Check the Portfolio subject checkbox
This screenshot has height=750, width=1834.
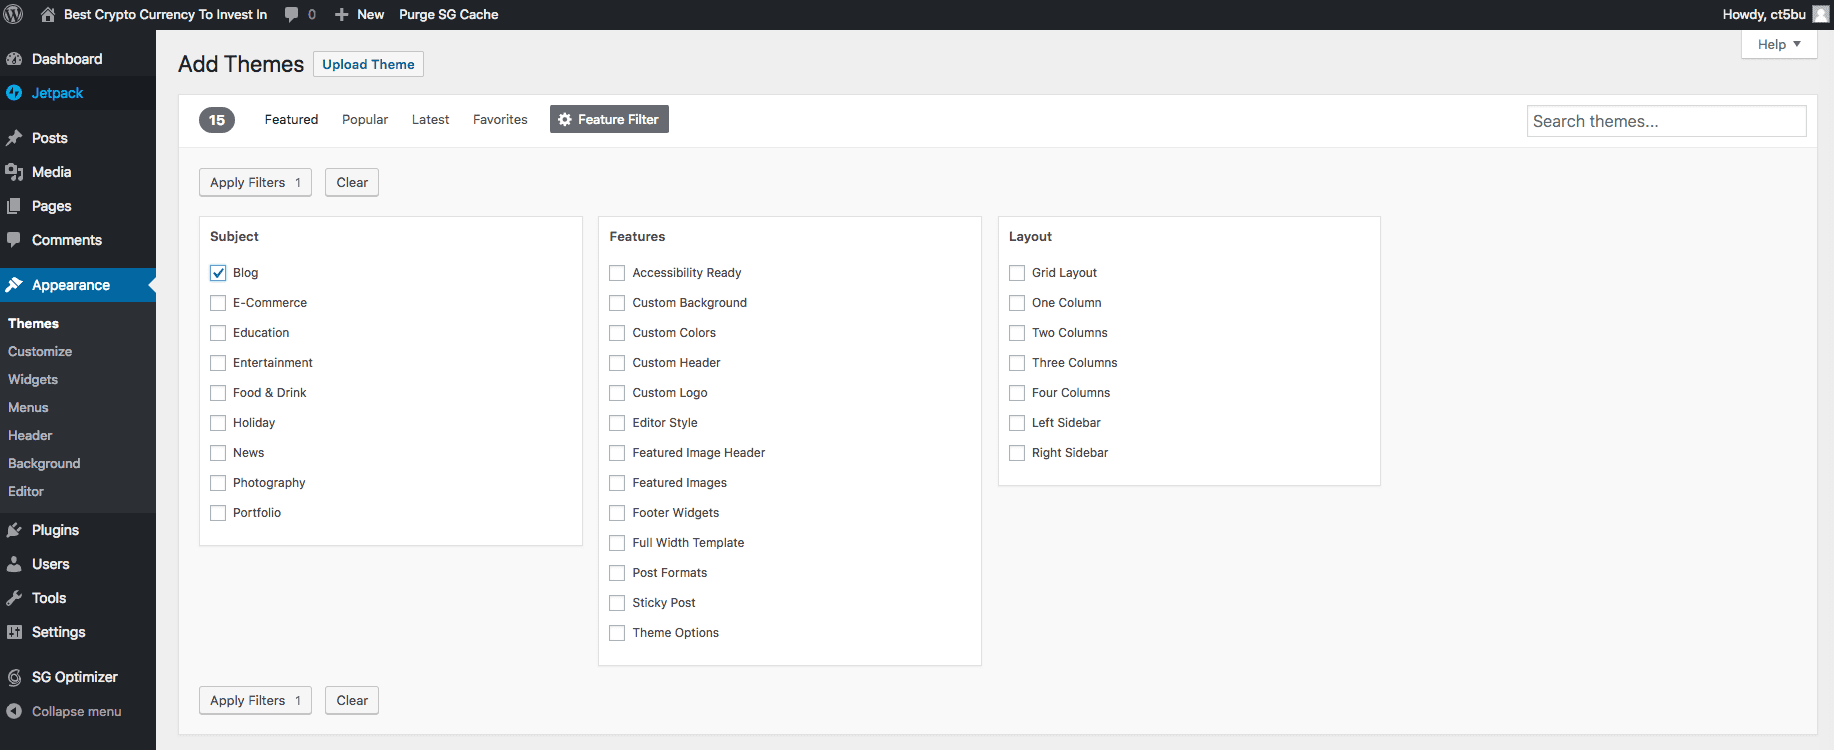(218, 513)
